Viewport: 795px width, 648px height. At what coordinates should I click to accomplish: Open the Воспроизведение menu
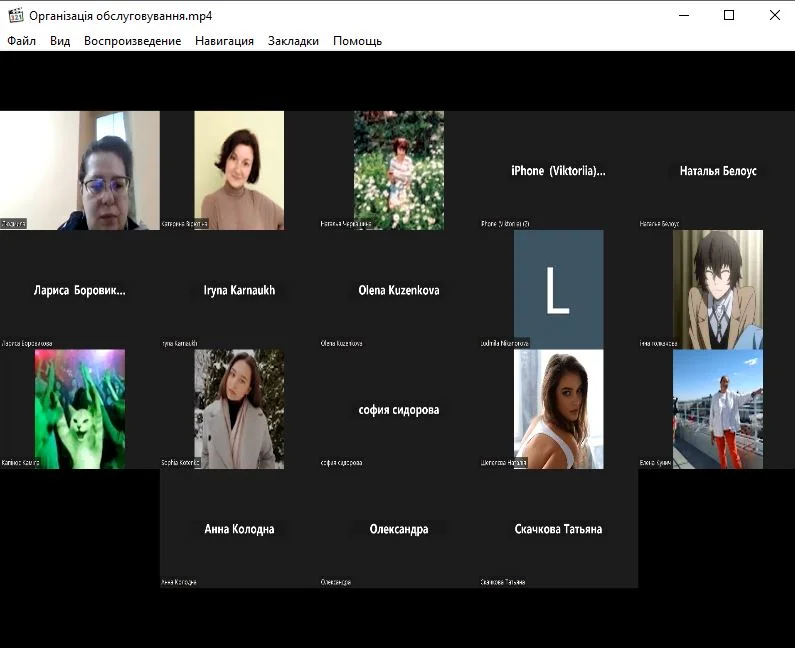click(x=132, y=41)
